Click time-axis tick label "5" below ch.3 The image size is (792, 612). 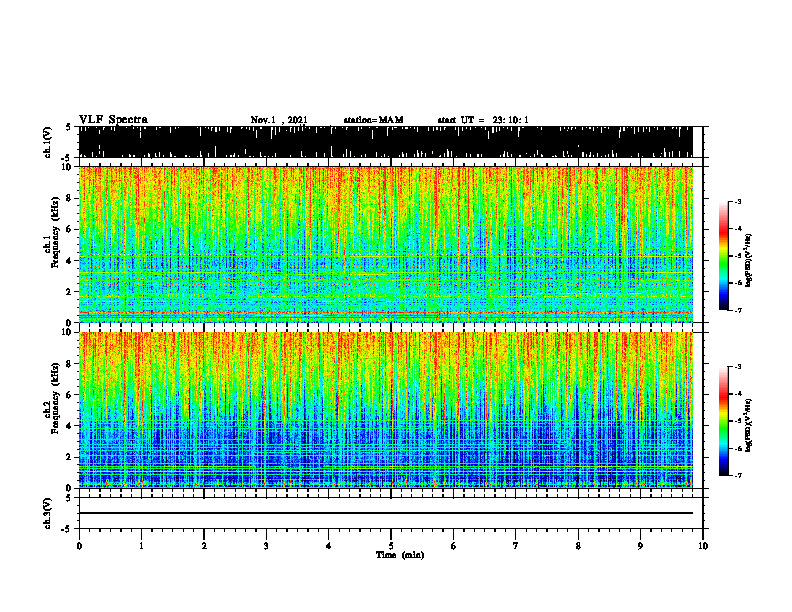click(x=391, y=546)
